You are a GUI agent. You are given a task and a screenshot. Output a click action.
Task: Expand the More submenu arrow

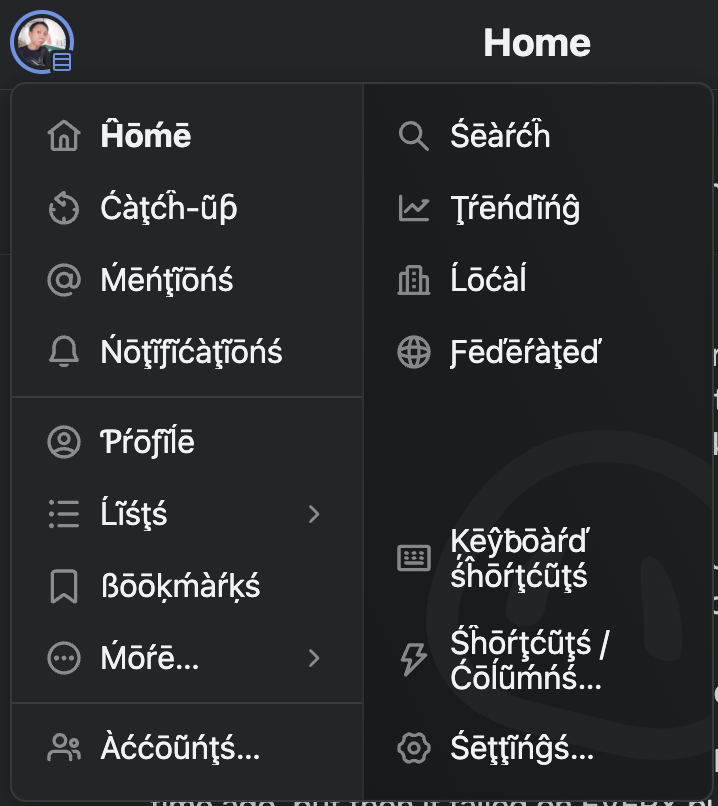314,658
